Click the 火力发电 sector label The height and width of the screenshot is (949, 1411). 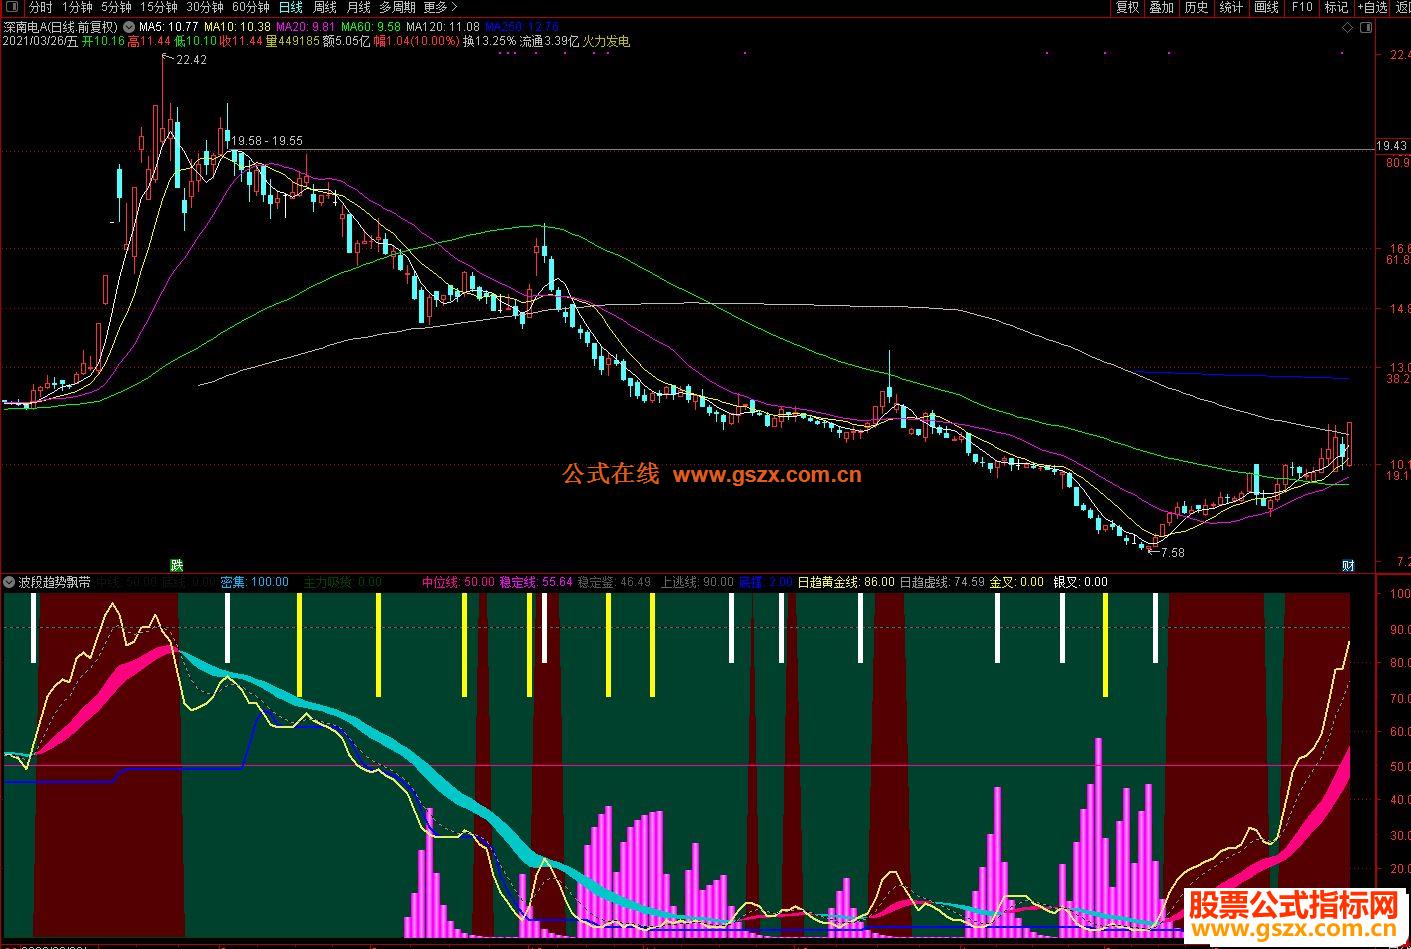click(606, 41)
